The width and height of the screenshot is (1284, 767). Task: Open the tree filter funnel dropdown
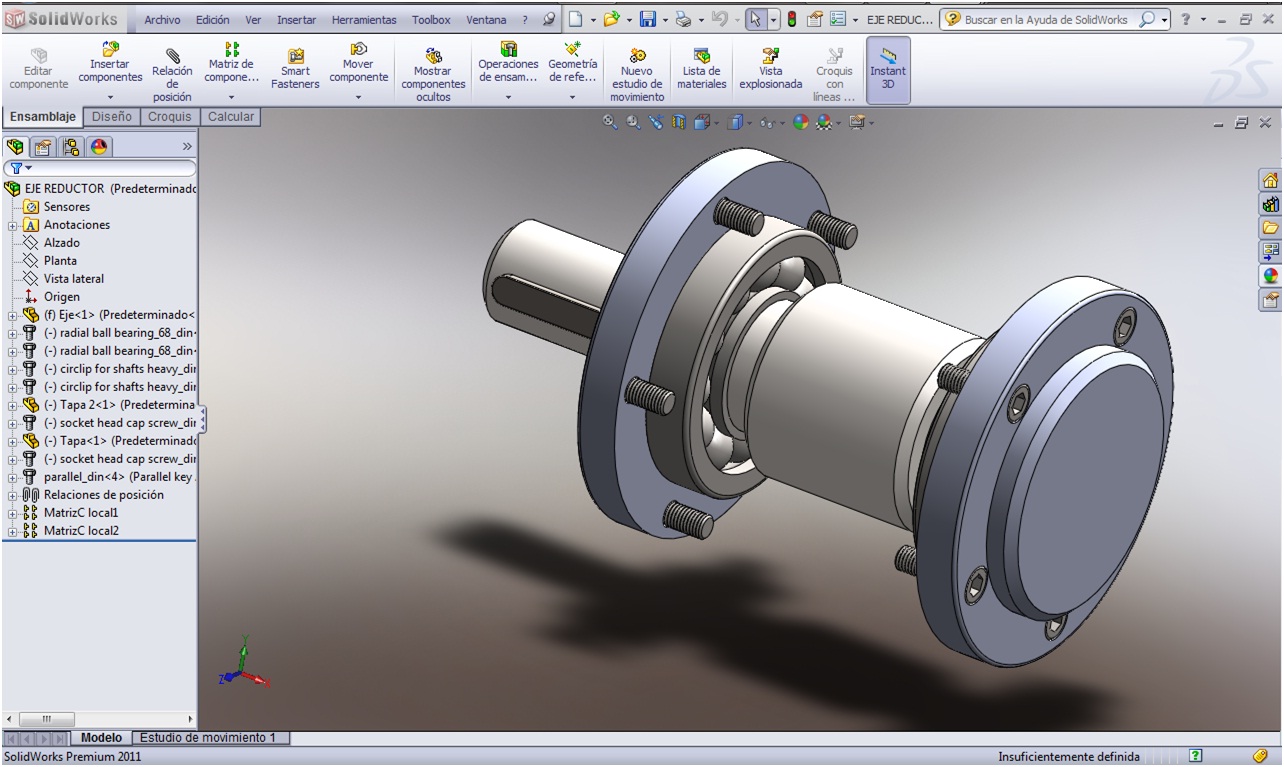point(20,168)
